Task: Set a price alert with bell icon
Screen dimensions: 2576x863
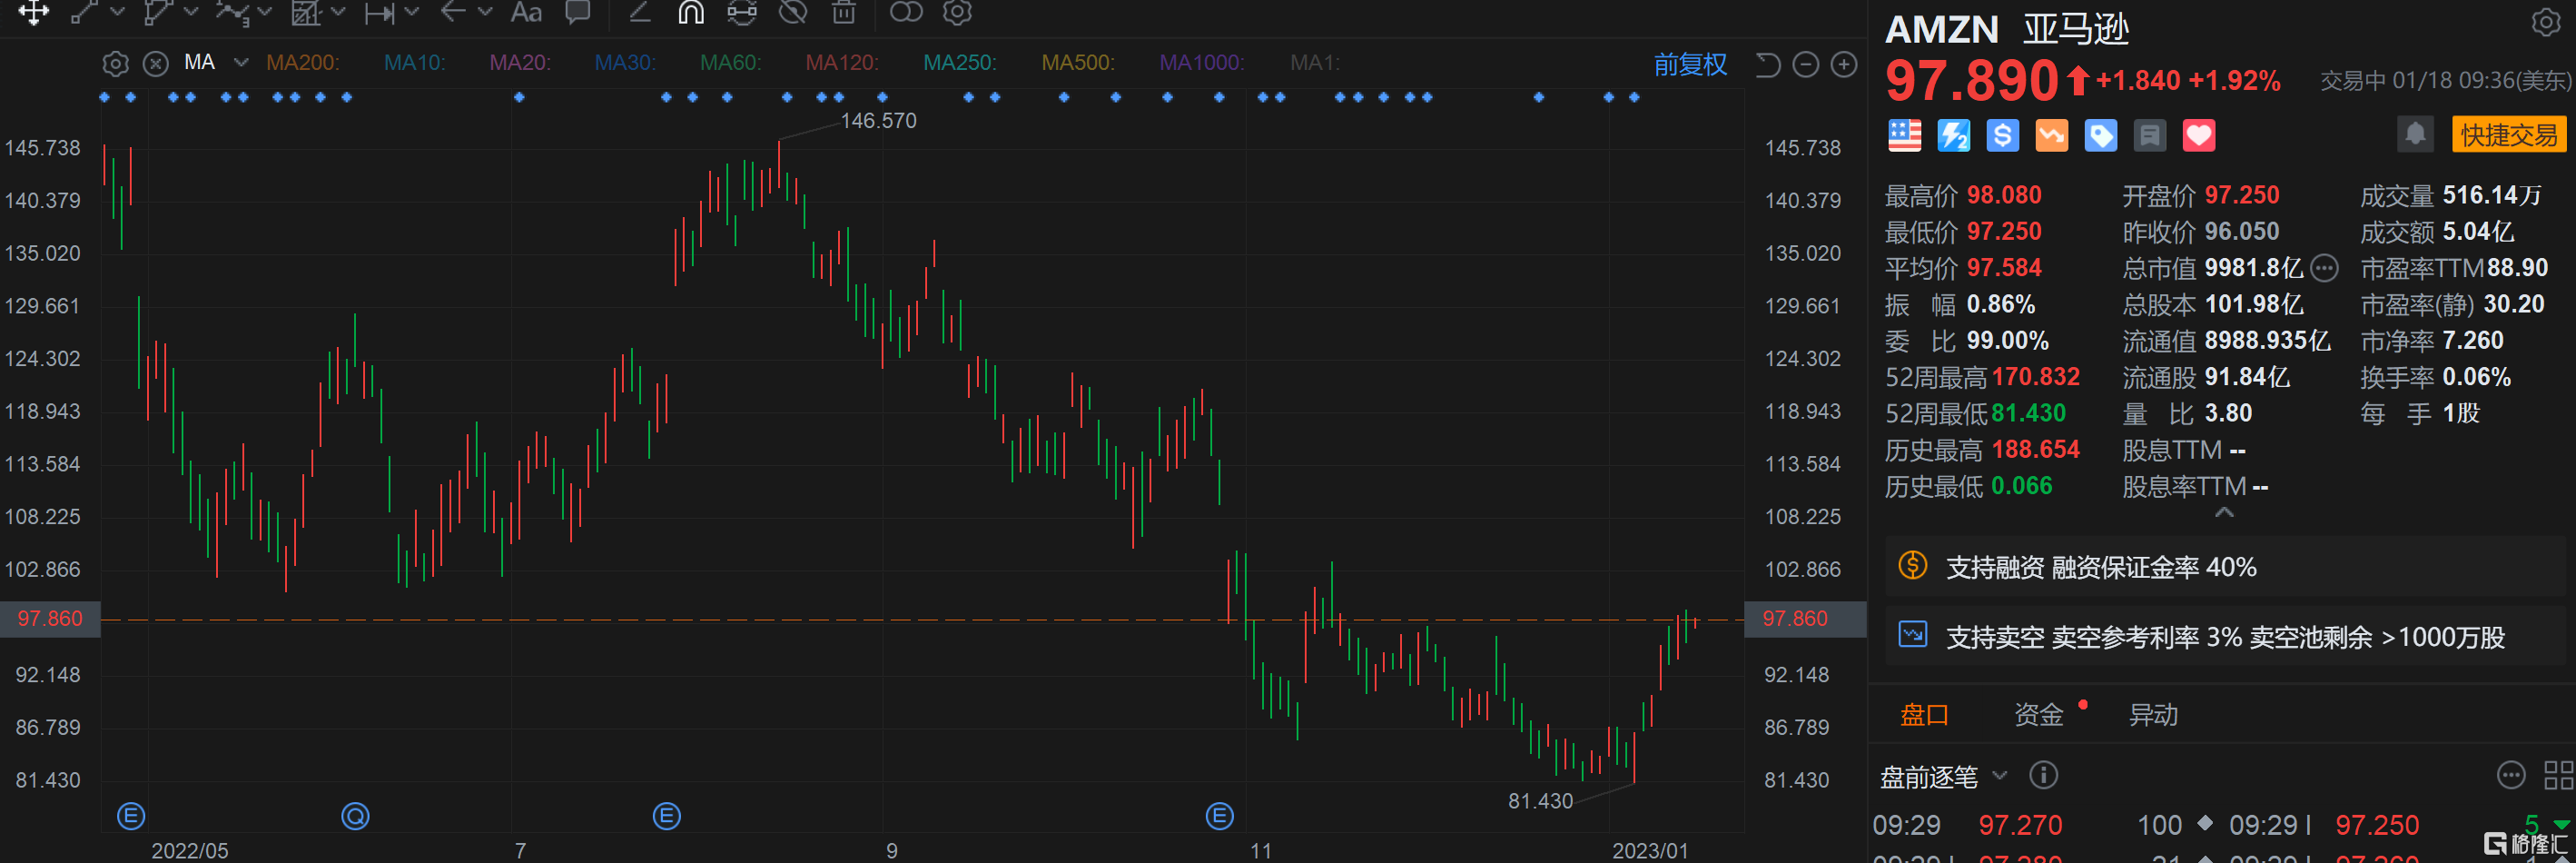Action: pos(2414,134)
